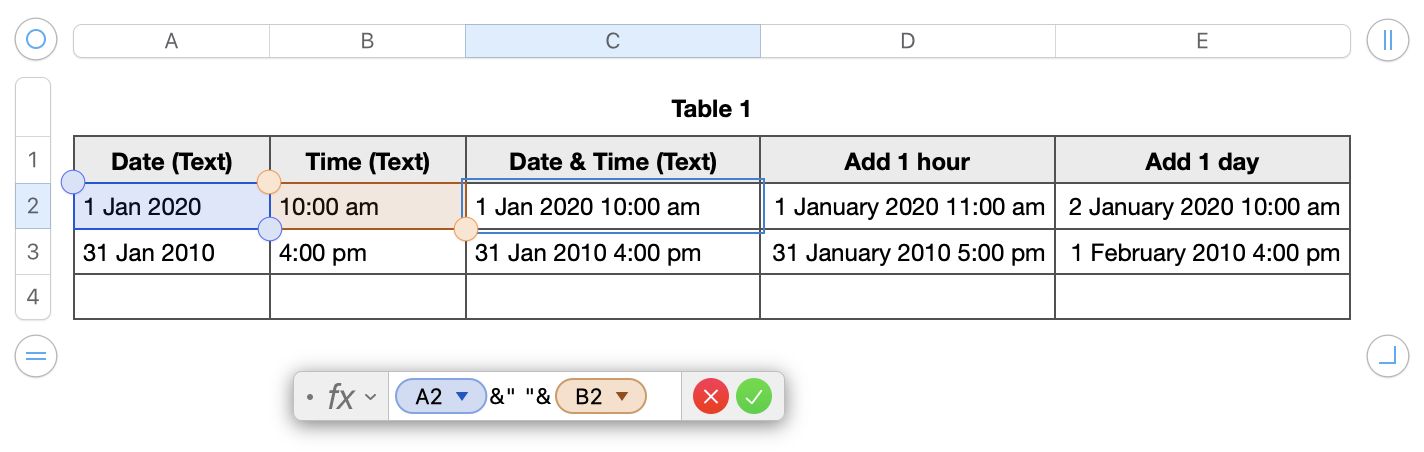Click the add column handle at top-right
Screen dimensions: 1424x452
(x=1387, y=40)
